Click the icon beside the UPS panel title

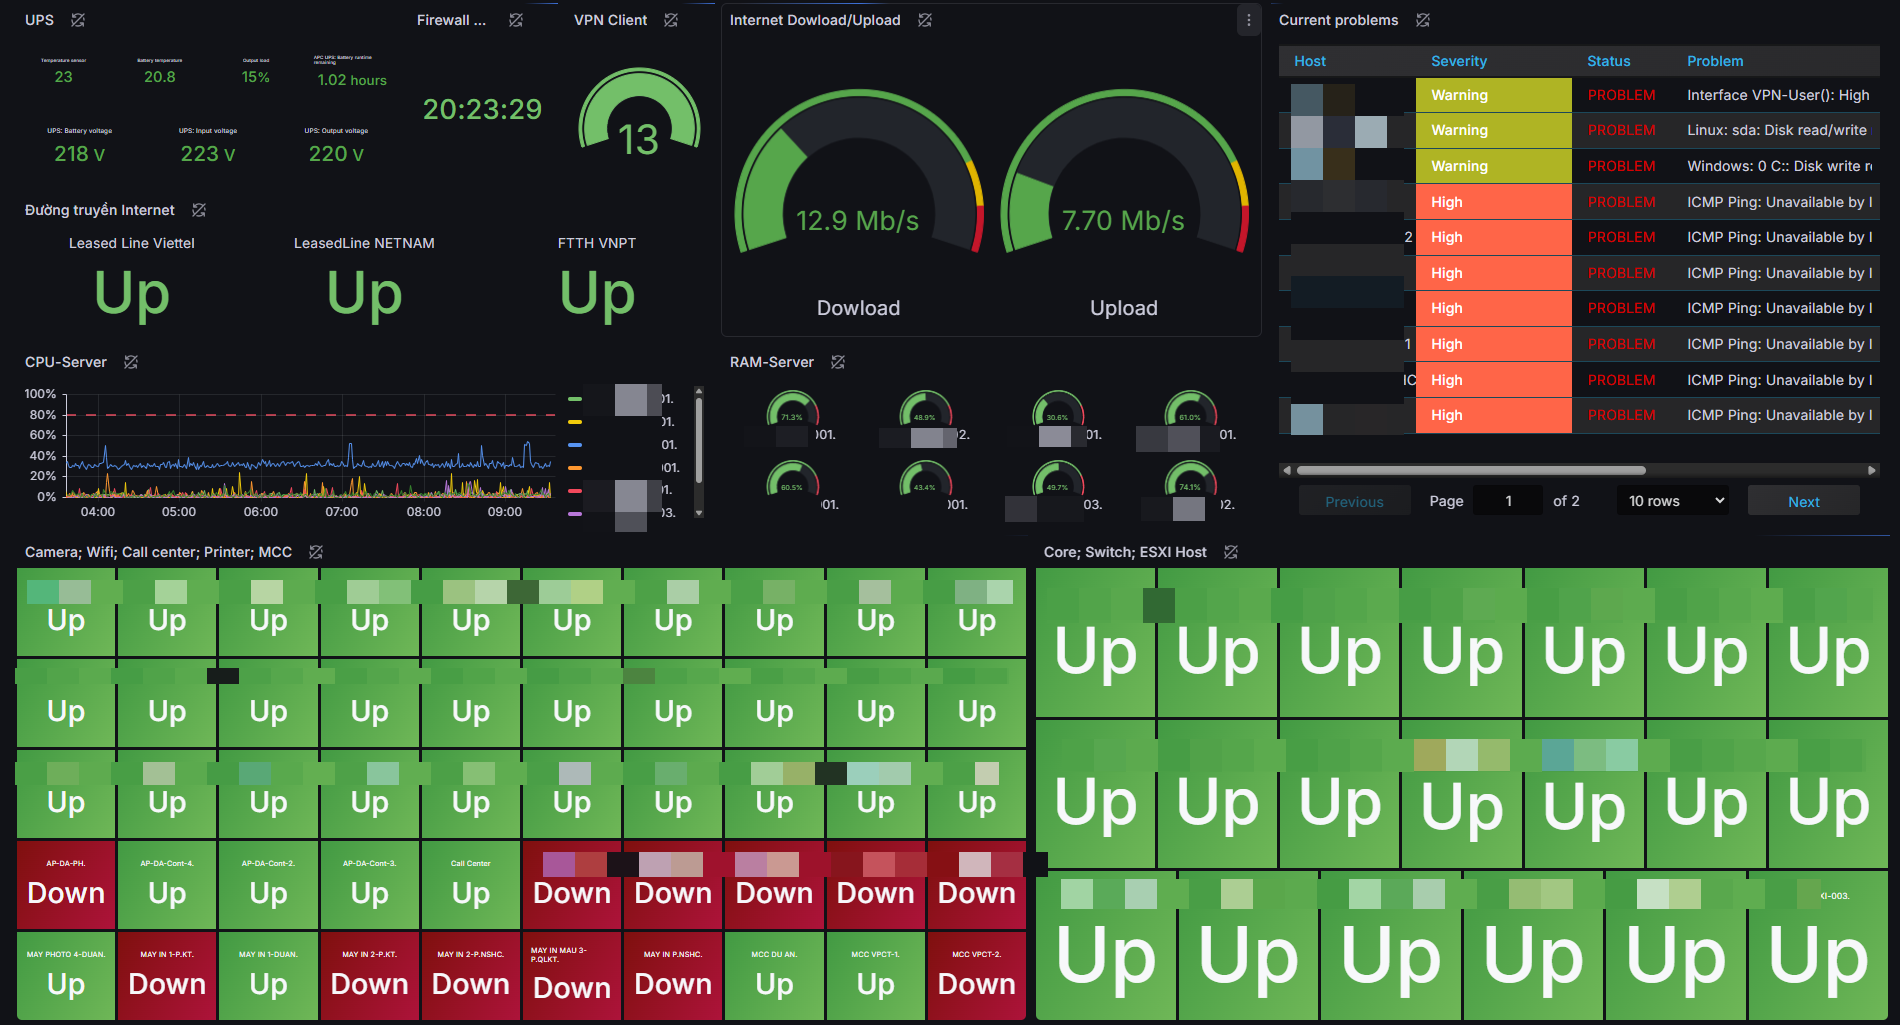[x=78, y=20]
